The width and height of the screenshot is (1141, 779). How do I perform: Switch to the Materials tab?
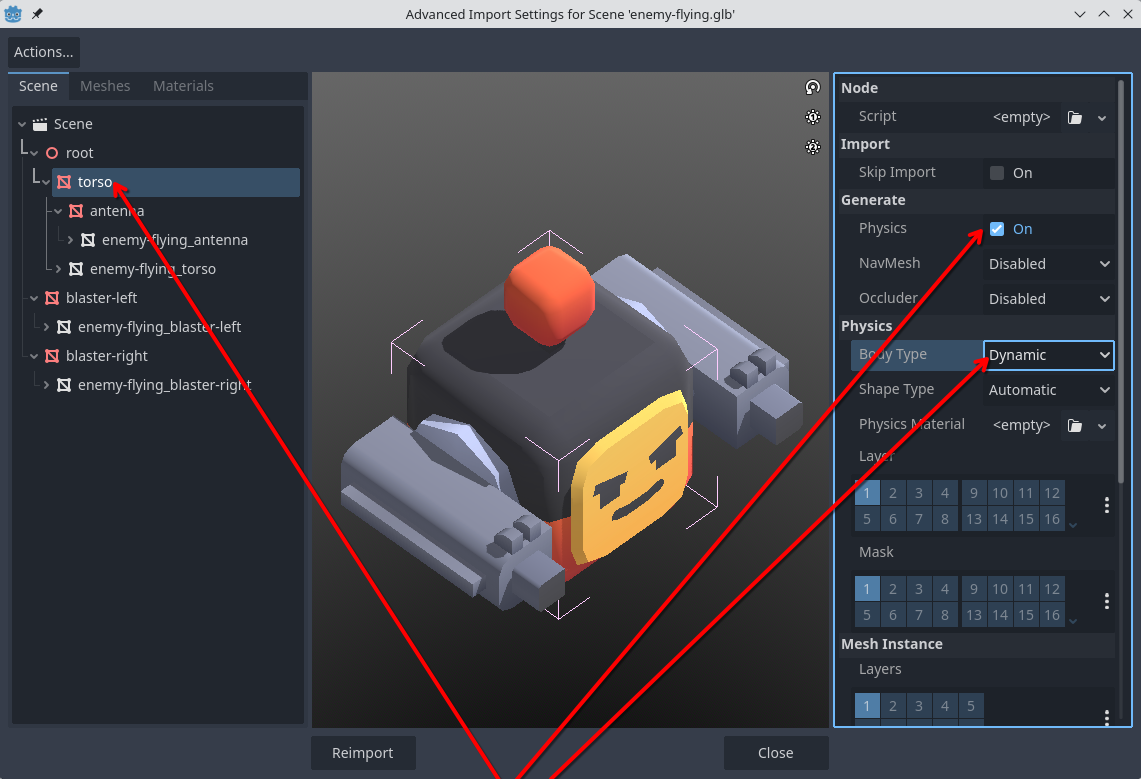click(183, 86)
